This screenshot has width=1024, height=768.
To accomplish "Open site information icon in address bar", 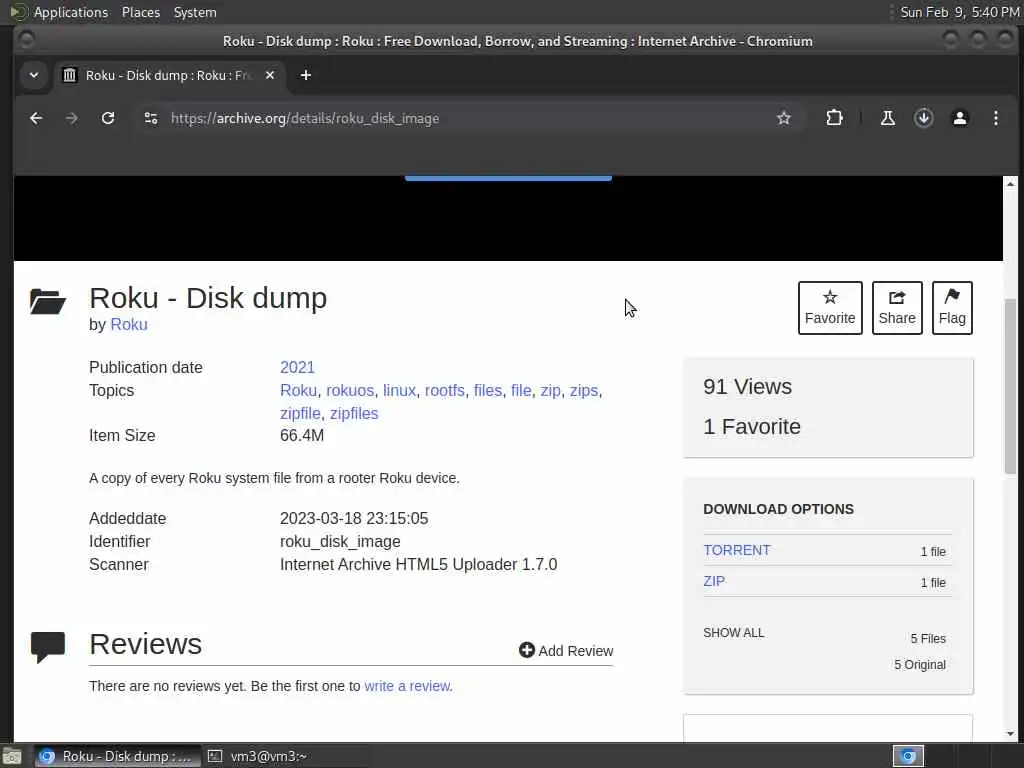I will tap(151, 118).
